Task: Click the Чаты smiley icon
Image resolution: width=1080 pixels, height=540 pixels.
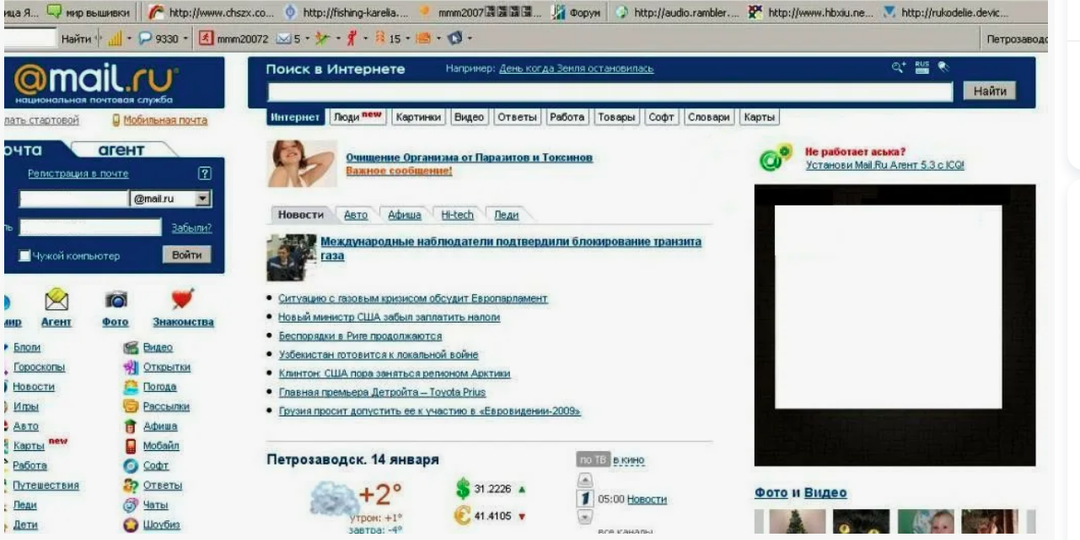Action: (131, 505)
